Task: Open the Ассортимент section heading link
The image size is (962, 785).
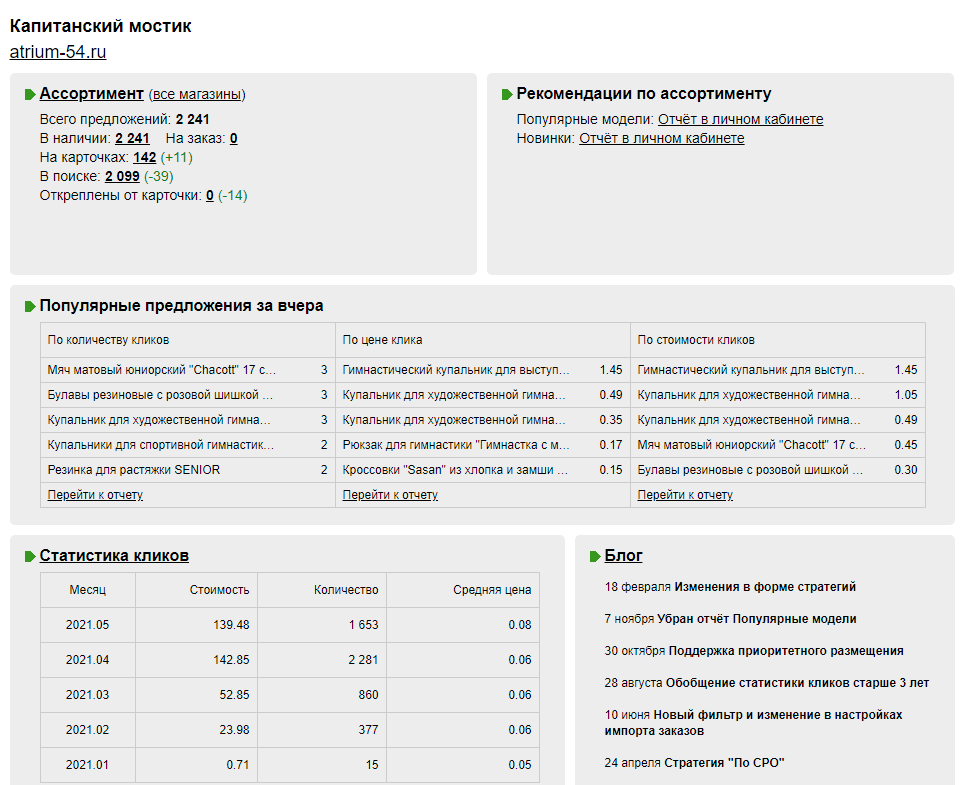Action: [91, 94]
